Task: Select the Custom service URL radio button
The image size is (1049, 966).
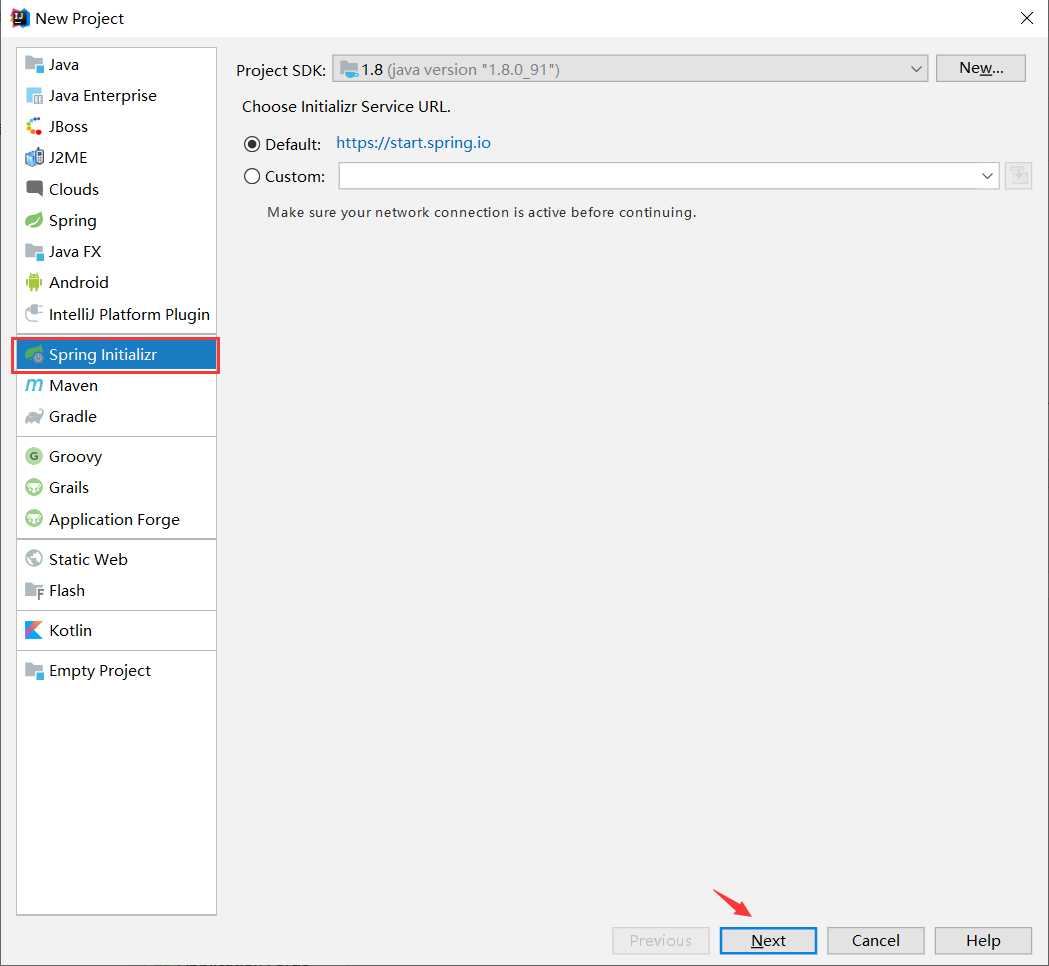Action: (x=252, y=176)
